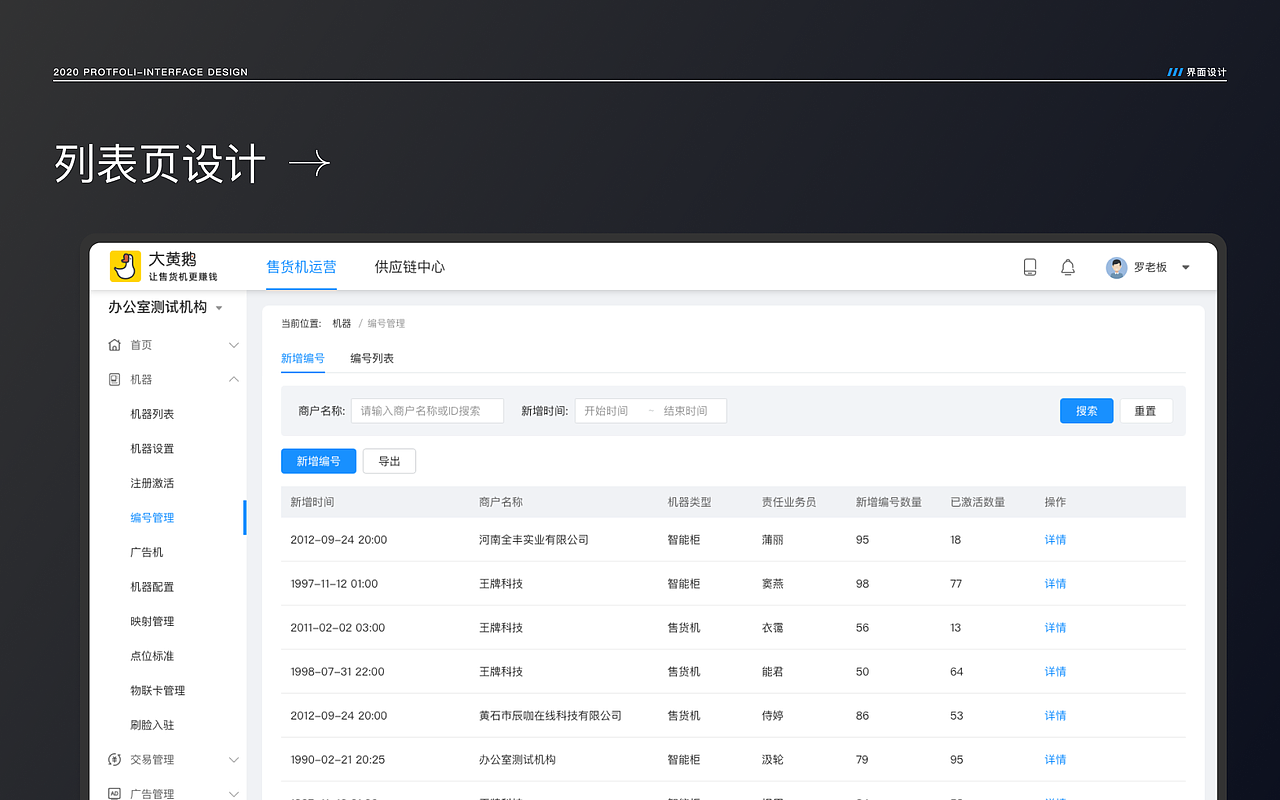Open 详情 for 河南全丰实业有限公司 row
This screenshot has height=800, width=1280.
coord(1055,540)
